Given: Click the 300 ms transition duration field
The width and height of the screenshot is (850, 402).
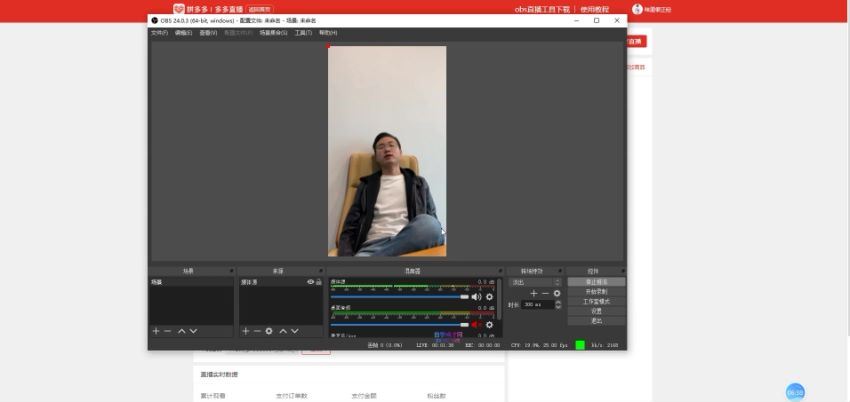Looking at the screenshot, I should point(538,305).
